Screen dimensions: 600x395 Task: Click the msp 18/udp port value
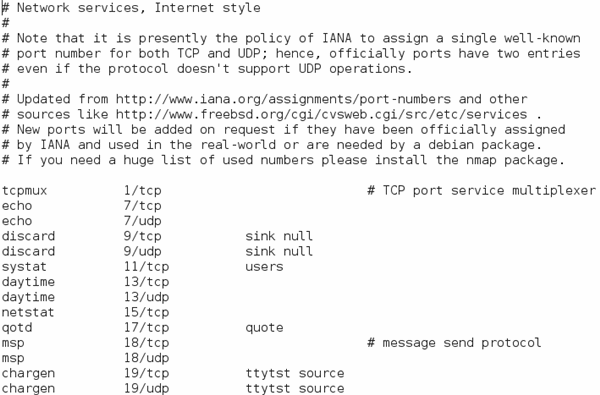[x=146, y=358]
